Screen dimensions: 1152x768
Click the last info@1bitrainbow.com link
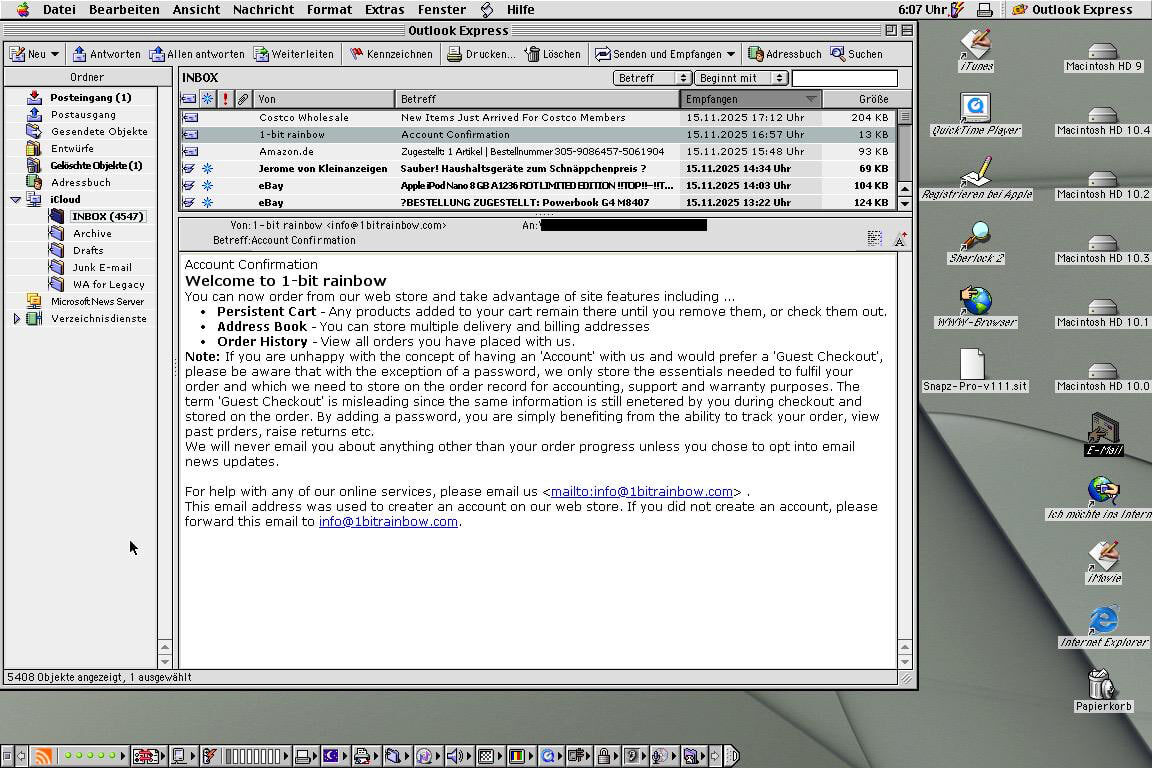(x=388, y=522)
